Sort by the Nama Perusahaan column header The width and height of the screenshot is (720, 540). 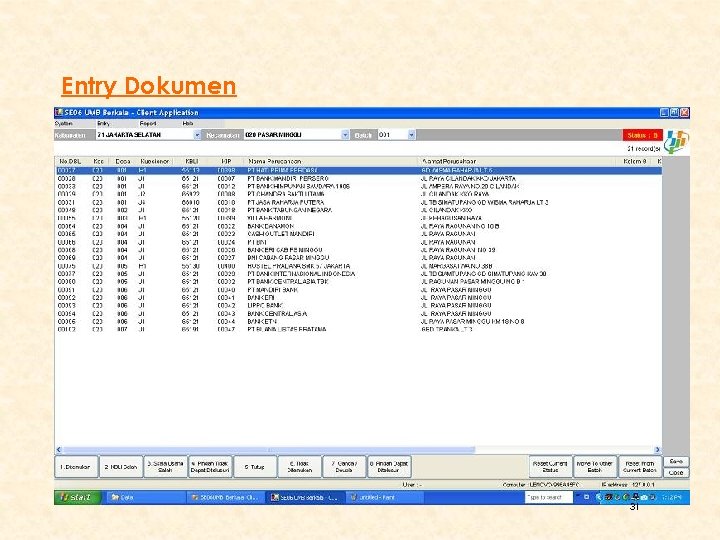pyautogui.click(x=331, y=161)
